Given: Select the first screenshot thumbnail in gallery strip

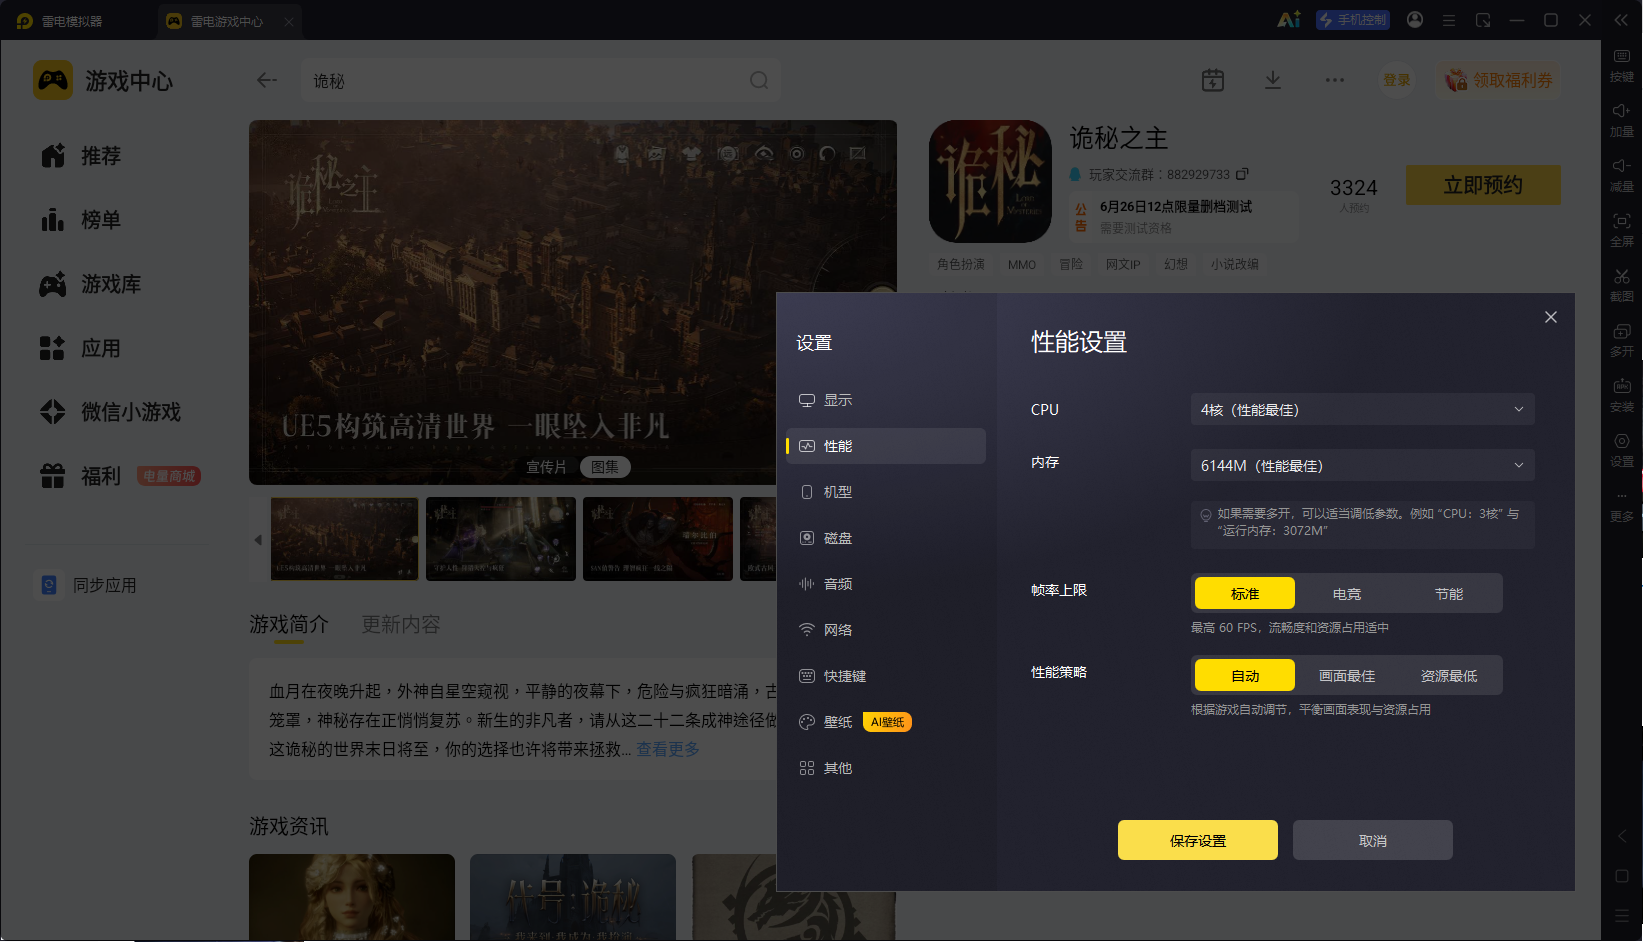Looking at the screenshot, I should point(345,539).
